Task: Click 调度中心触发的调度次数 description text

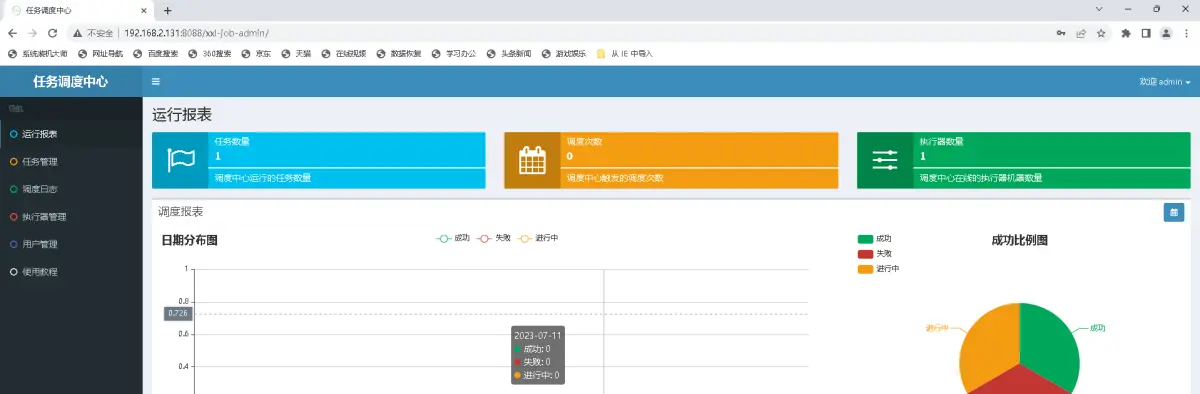Action: pyautogui.click(x=615, y=178)
